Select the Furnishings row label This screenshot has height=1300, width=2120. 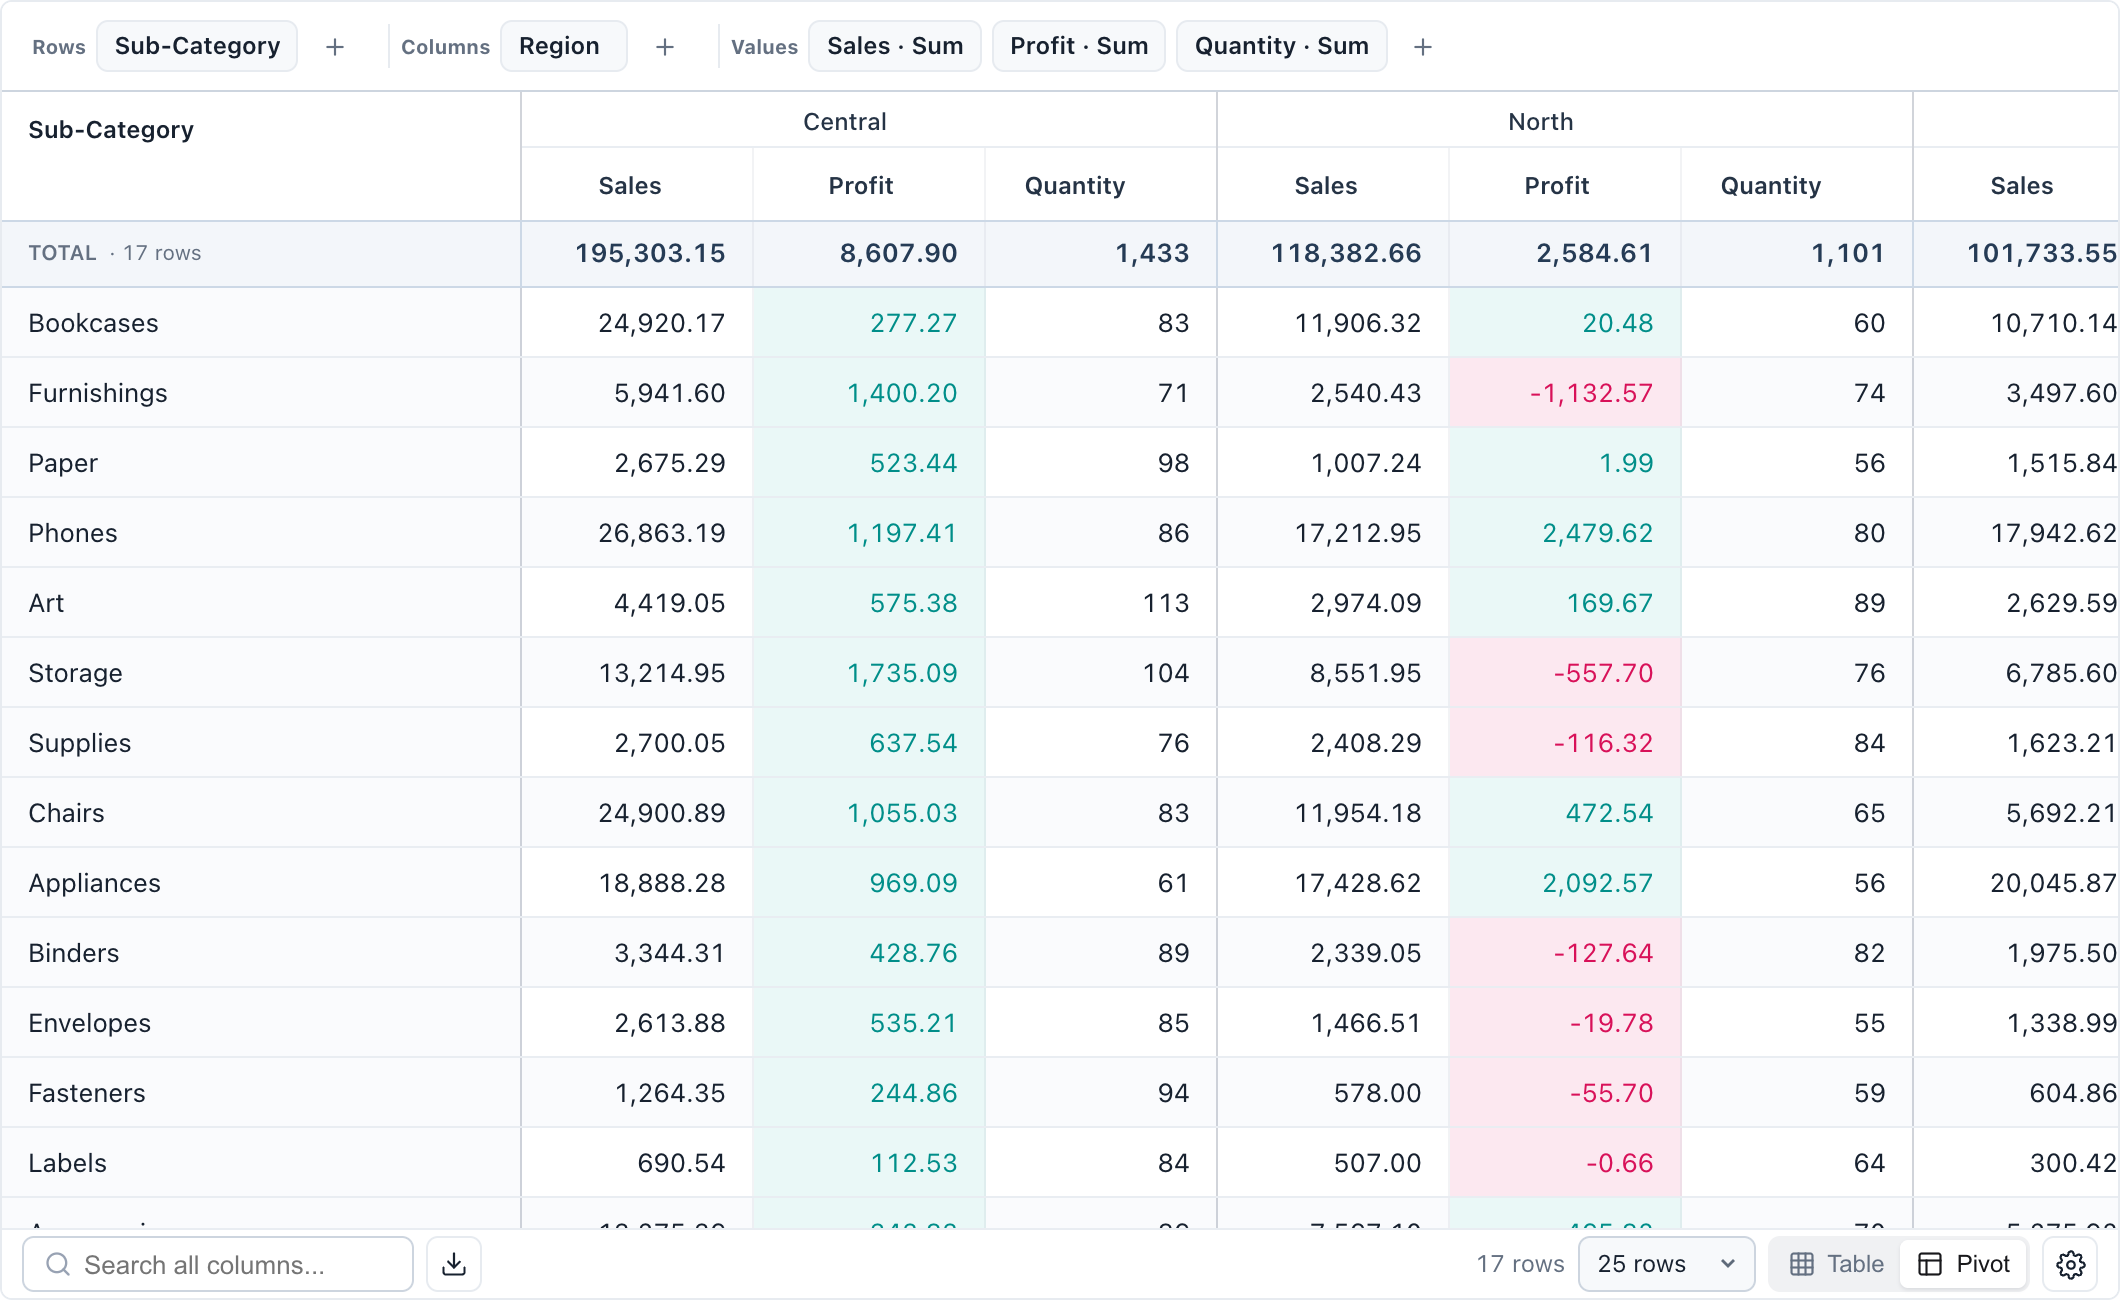98,393
